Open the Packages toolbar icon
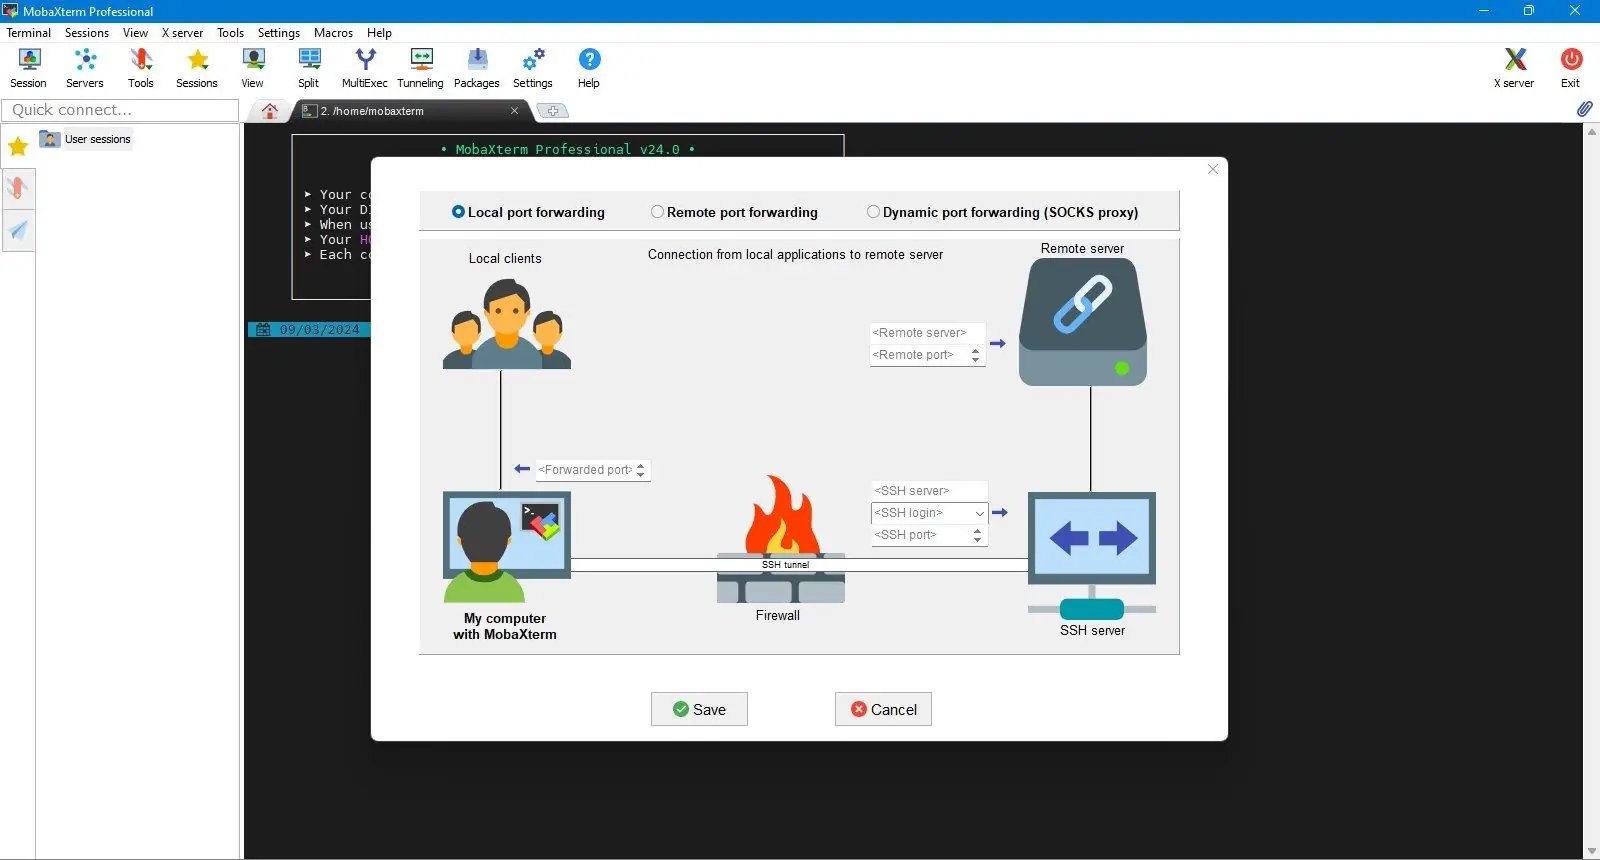The height and width of the screenshot is (860, 1600). tap(477, 68)
